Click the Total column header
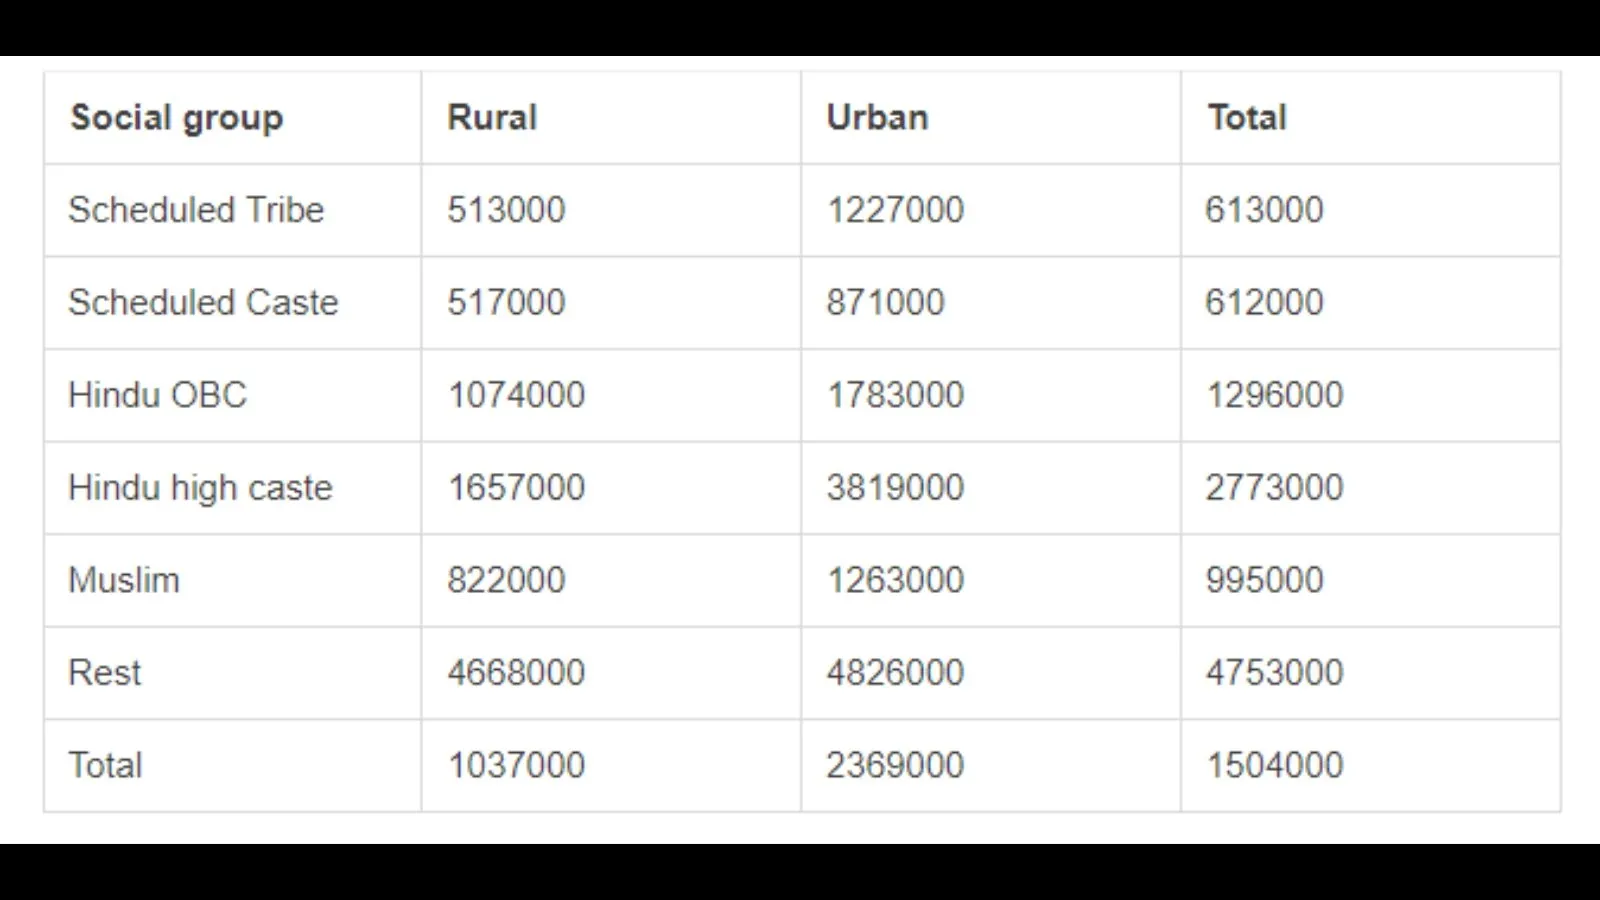Screen dimensions: 1600x900 tap(1246, 117)
